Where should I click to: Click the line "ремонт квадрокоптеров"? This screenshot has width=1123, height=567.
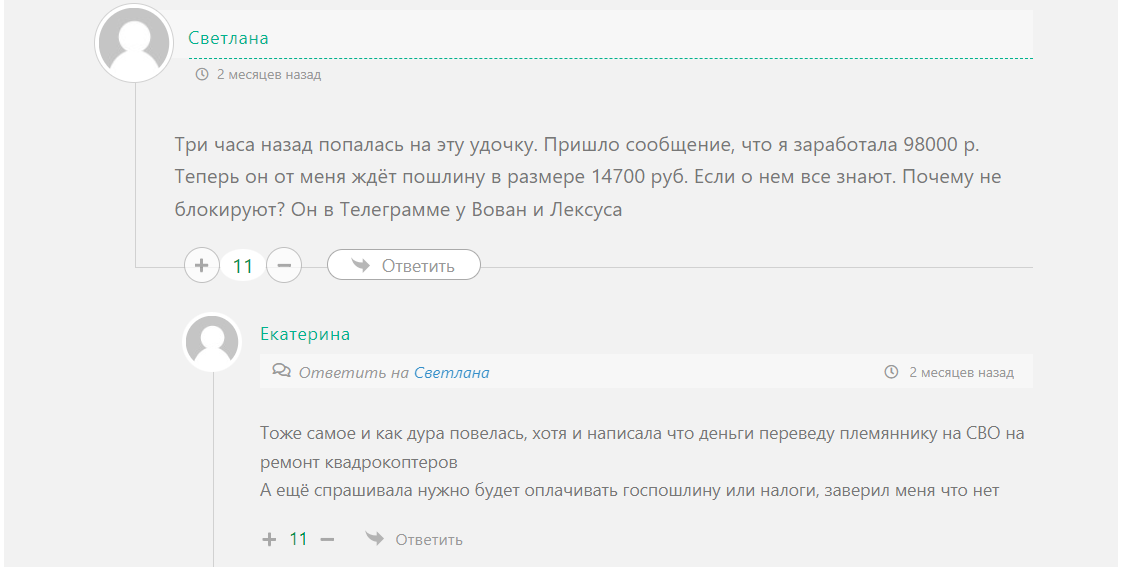[x=359, y=462]
